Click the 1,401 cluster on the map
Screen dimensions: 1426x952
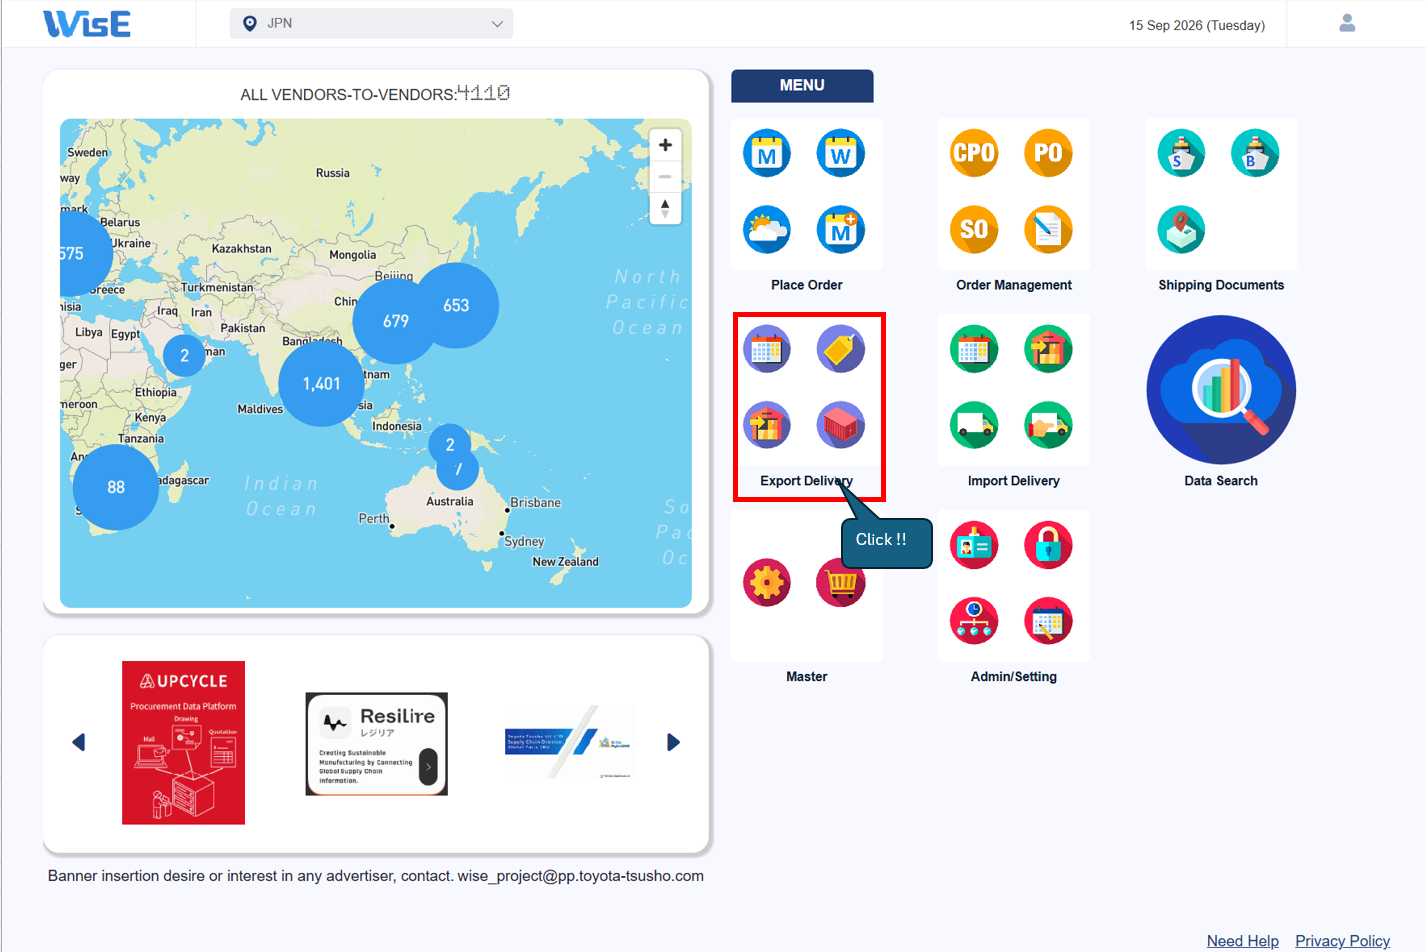click(321, 384)
